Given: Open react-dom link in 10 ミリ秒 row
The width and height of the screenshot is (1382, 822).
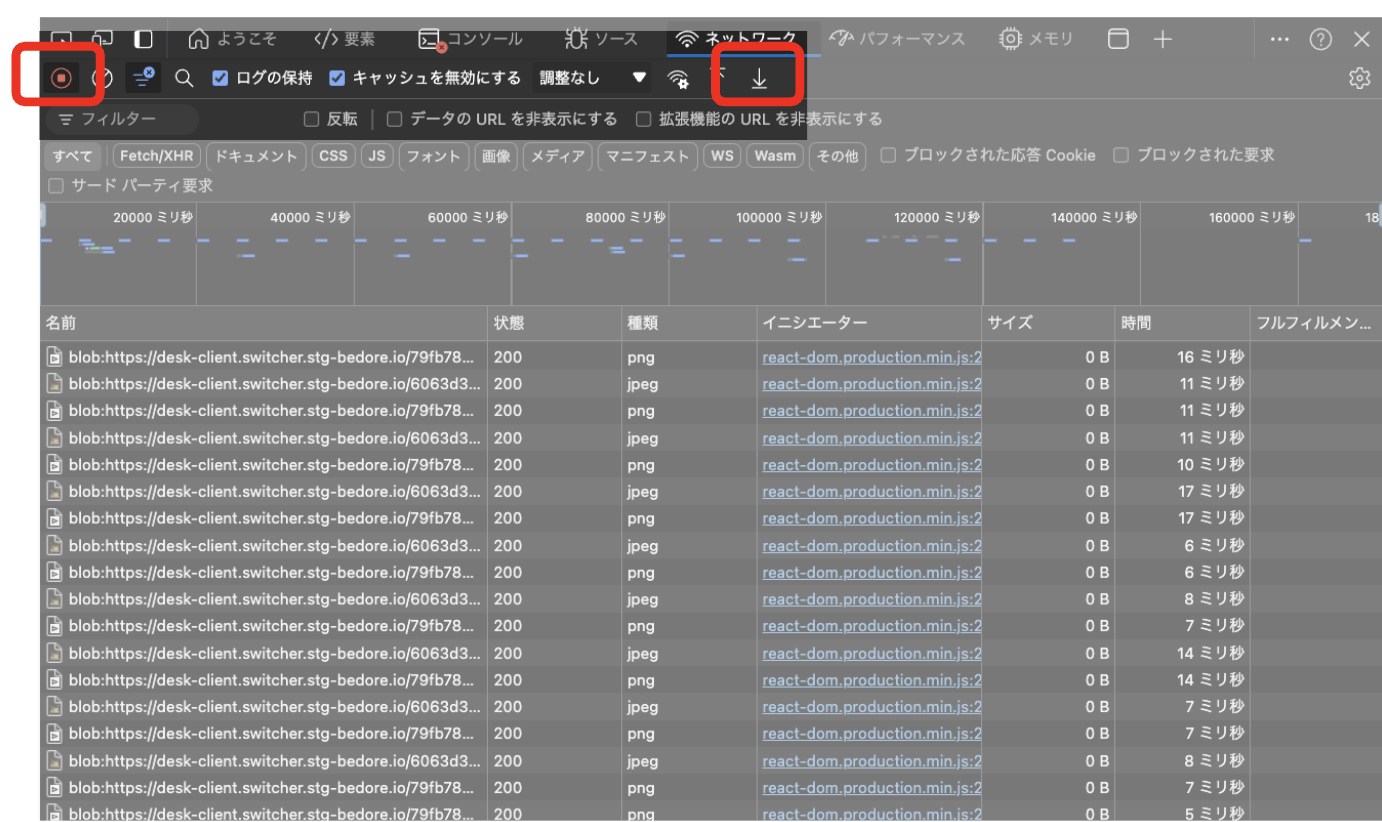Looking at the screenshot, I should pos(871,465).
